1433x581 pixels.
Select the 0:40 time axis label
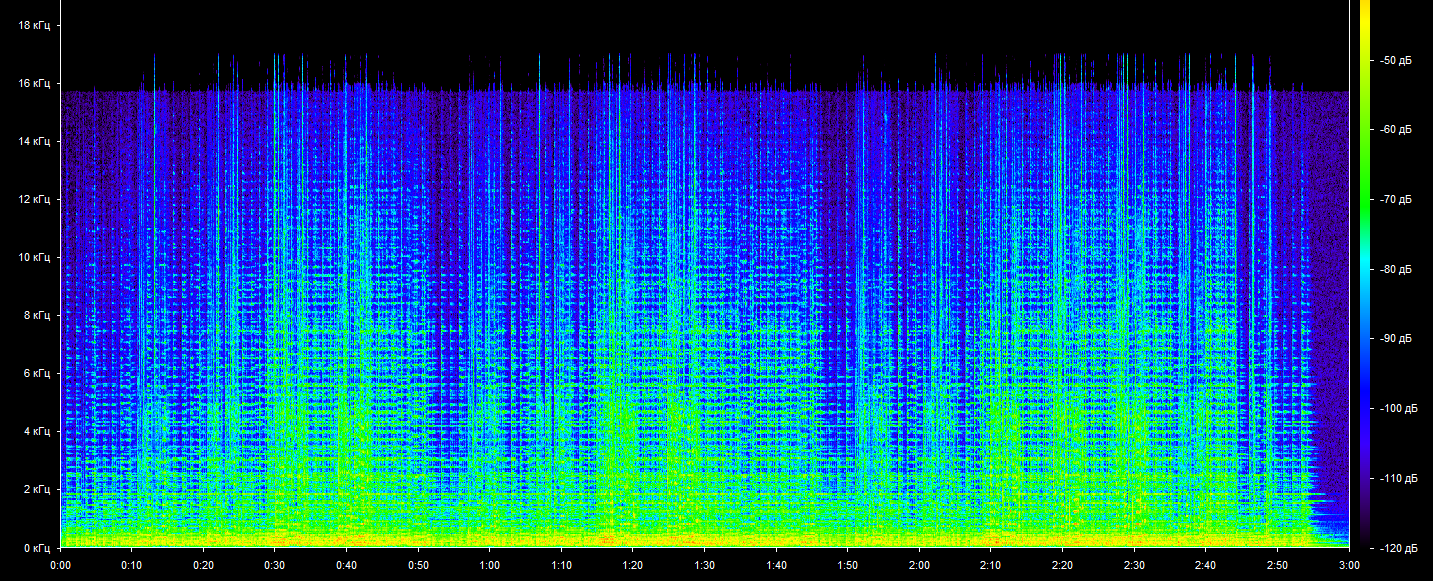(347, 566)
